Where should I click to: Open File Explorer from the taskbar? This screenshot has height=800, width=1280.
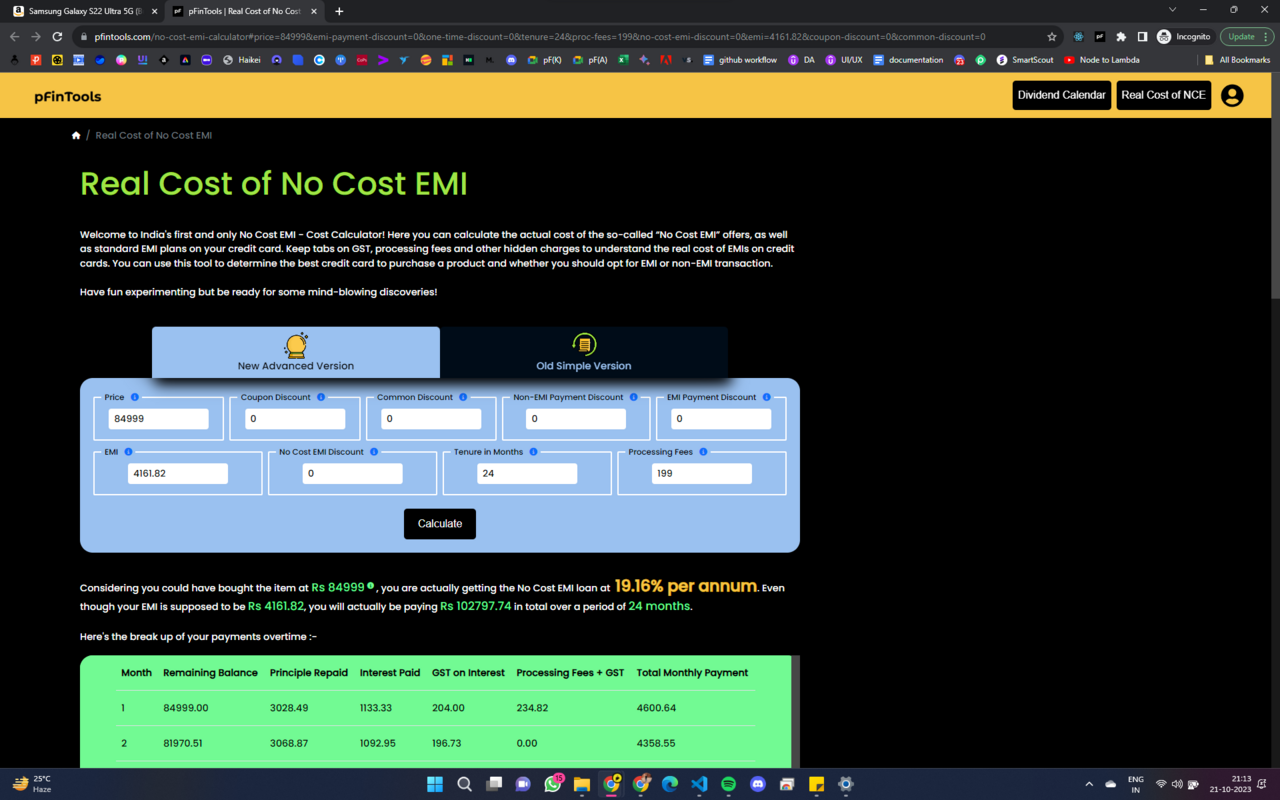point(581,784)
